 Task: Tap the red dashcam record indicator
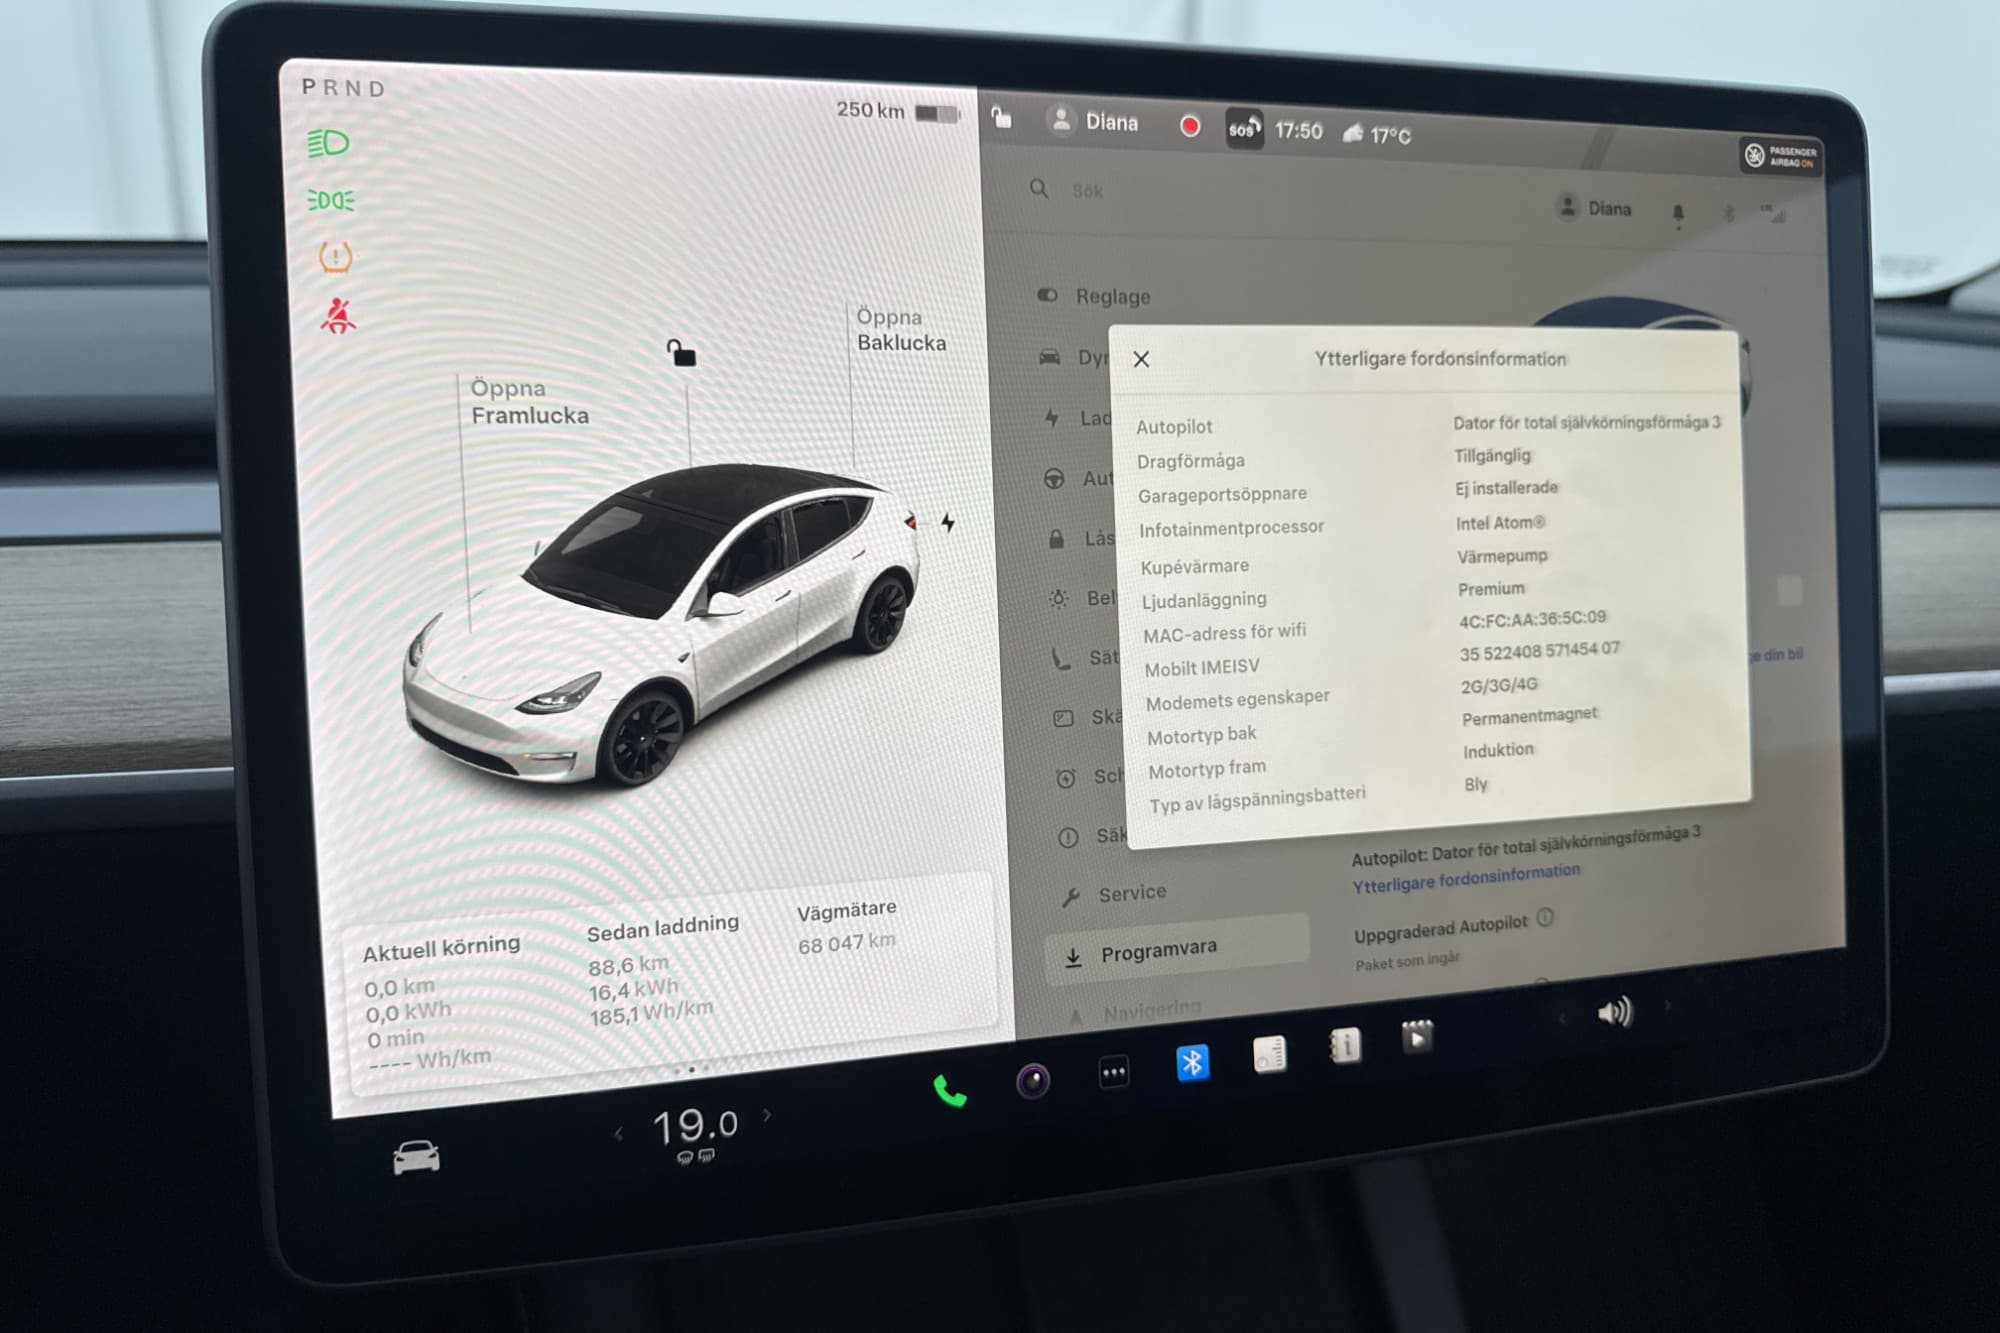1190,126
